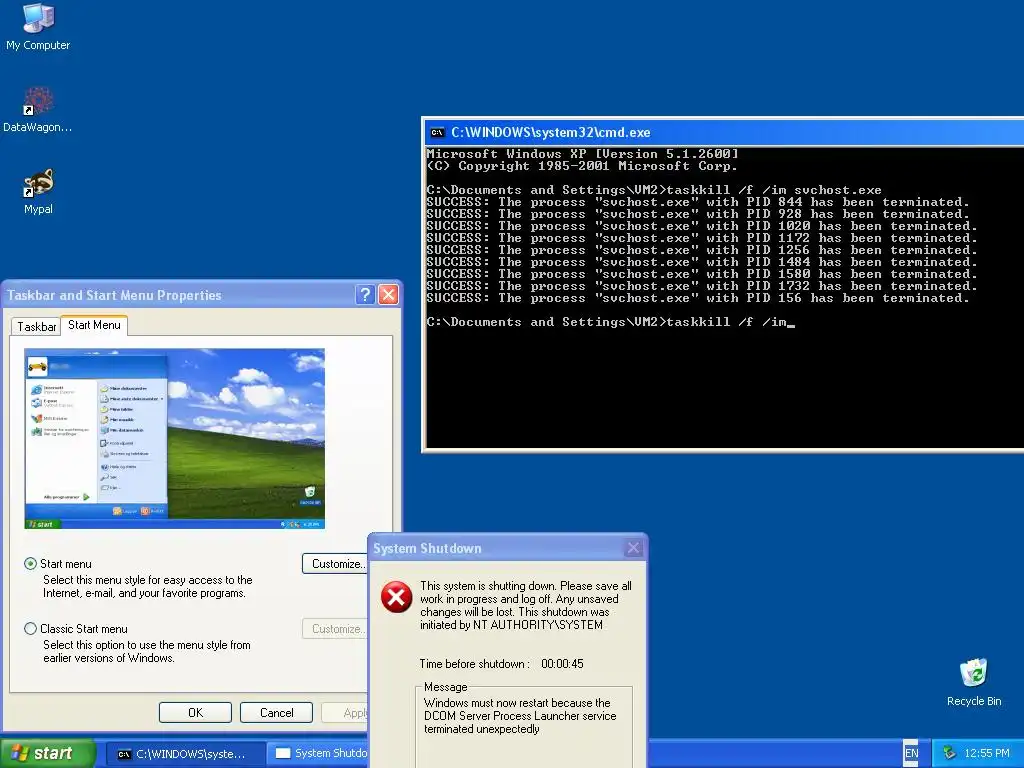
Task: Click Cancel in Taskbar properties
Action: pyautogui.click(x=276, y=712)
